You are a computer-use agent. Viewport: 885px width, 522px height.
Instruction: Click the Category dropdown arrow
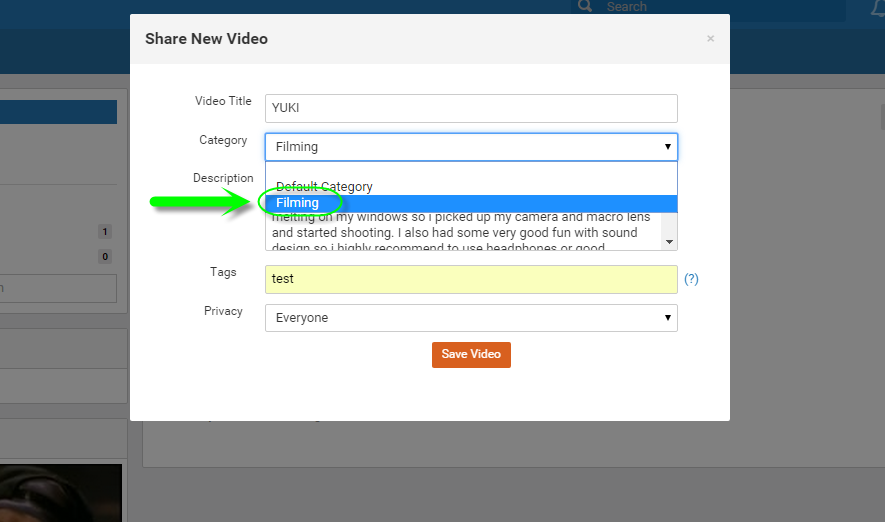point(668,147)
